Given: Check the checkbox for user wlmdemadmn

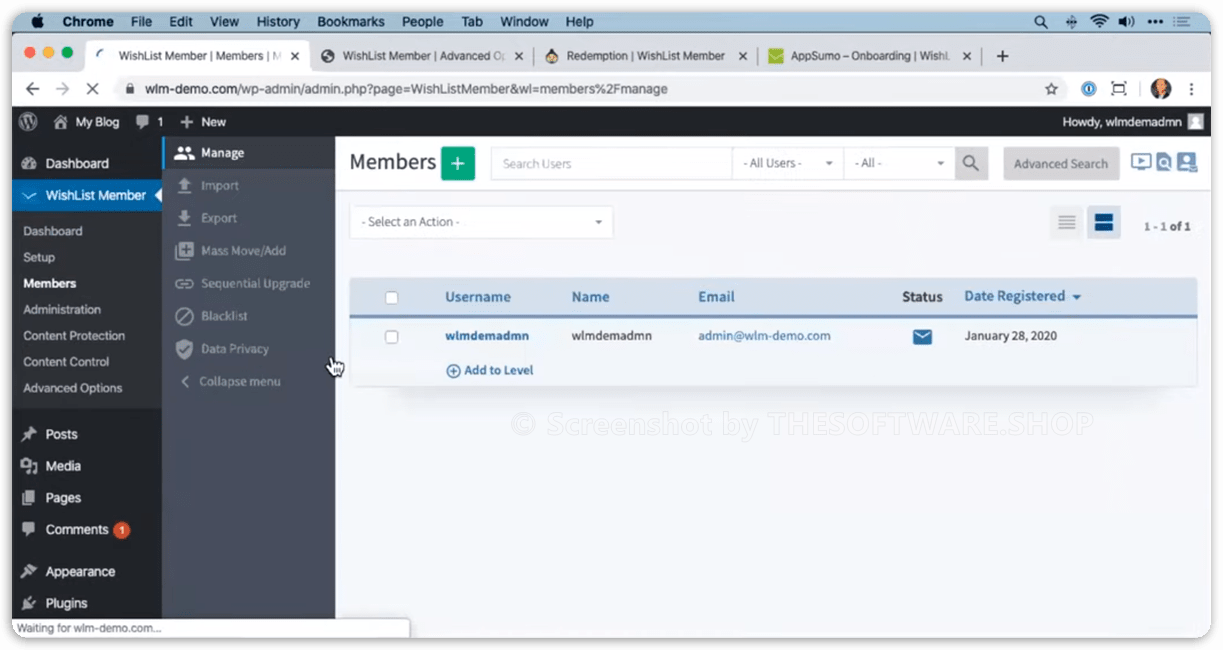Looking at the screenshot, I should coord(391,337).
